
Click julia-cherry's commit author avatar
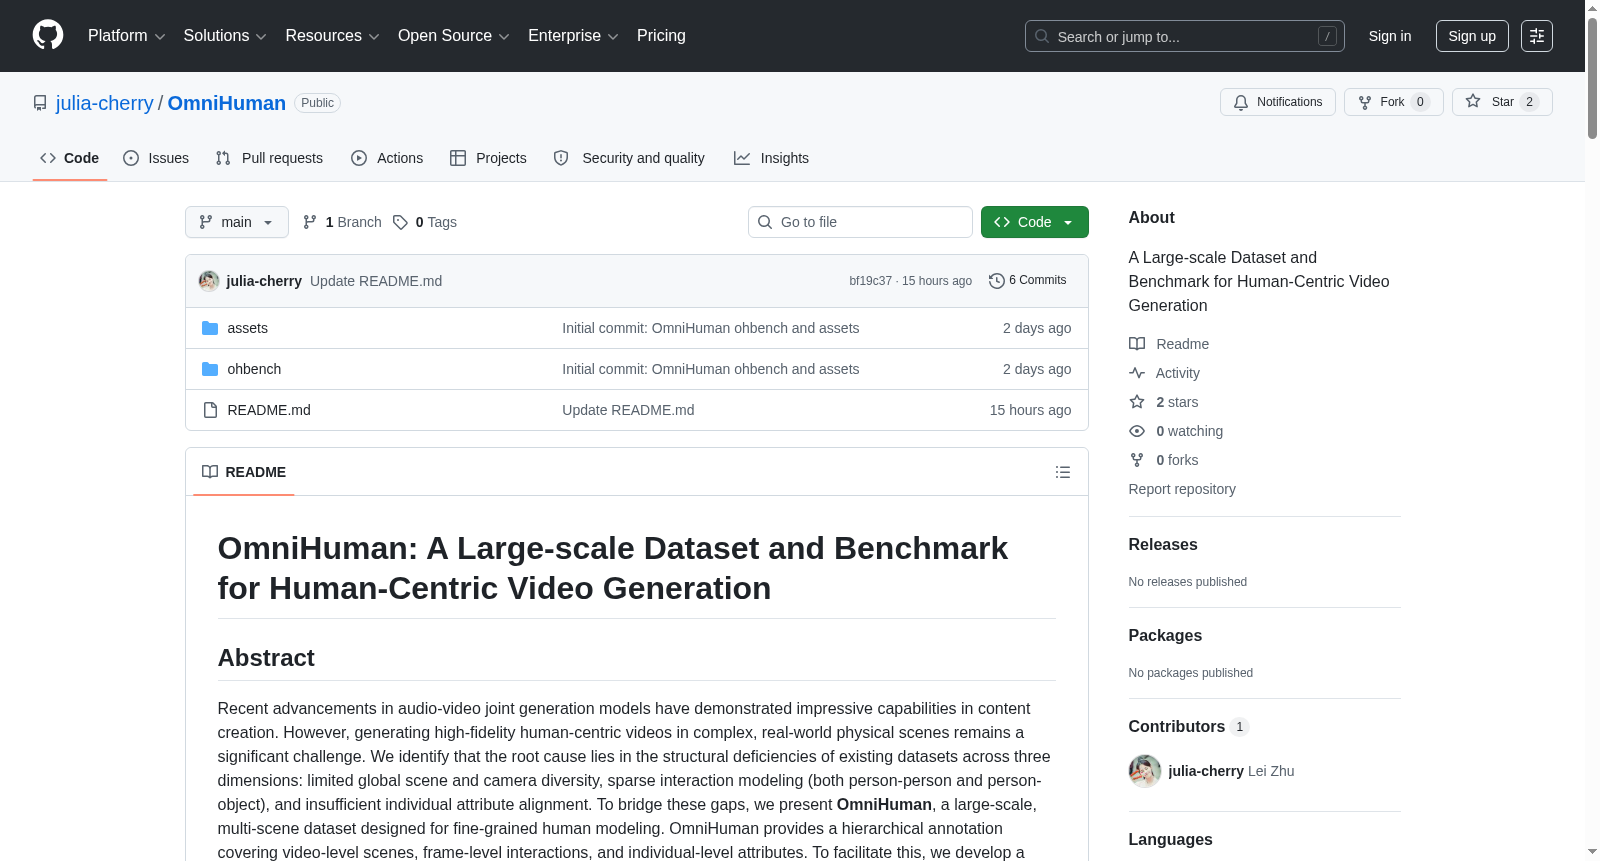209,281
